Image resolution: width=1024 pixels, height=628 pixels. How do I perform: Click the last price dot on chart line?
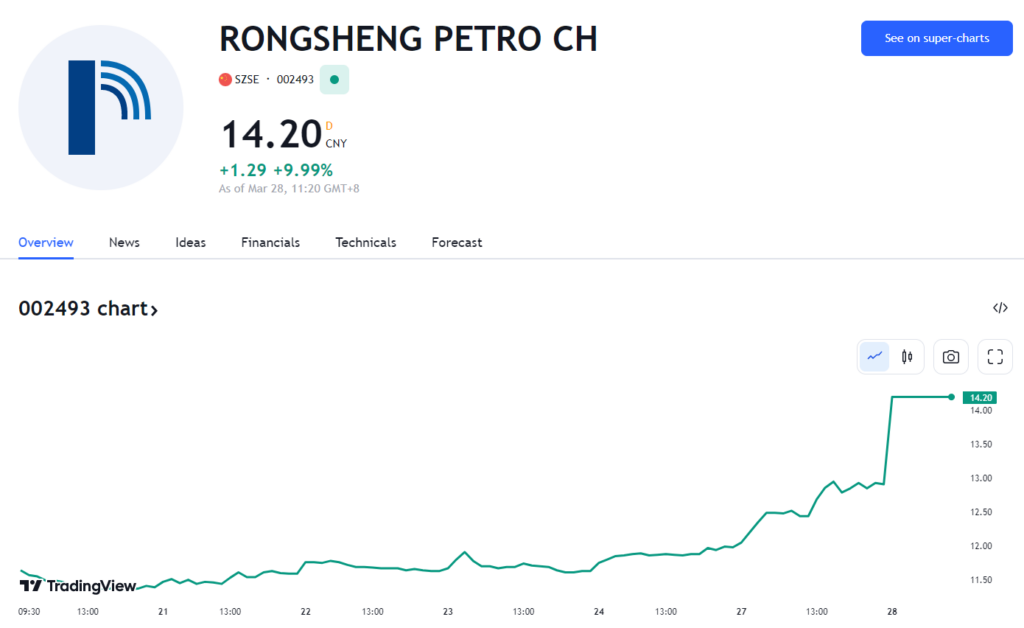[x=952, y=397]
